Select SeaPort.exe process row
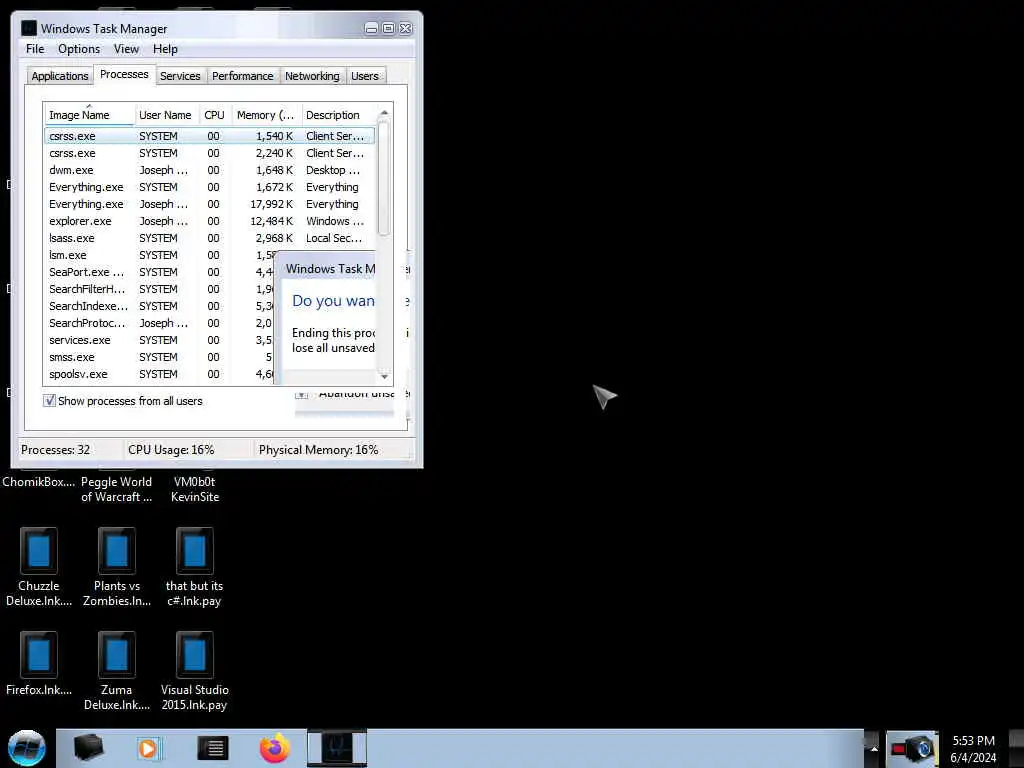 point(159,272)
